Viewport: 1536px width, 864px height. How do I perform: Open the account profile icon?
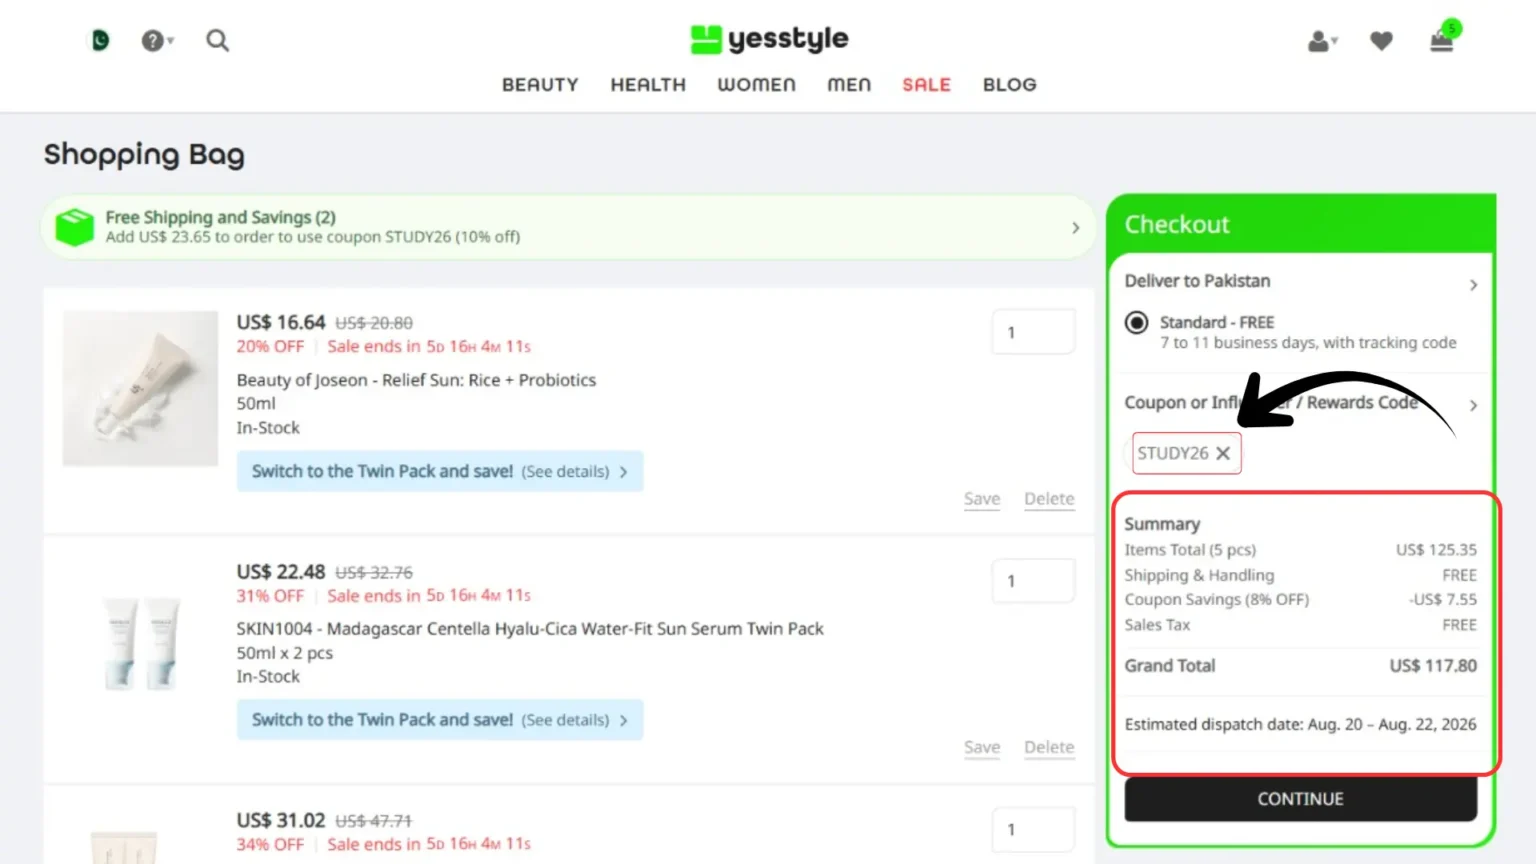point(1322,41)
